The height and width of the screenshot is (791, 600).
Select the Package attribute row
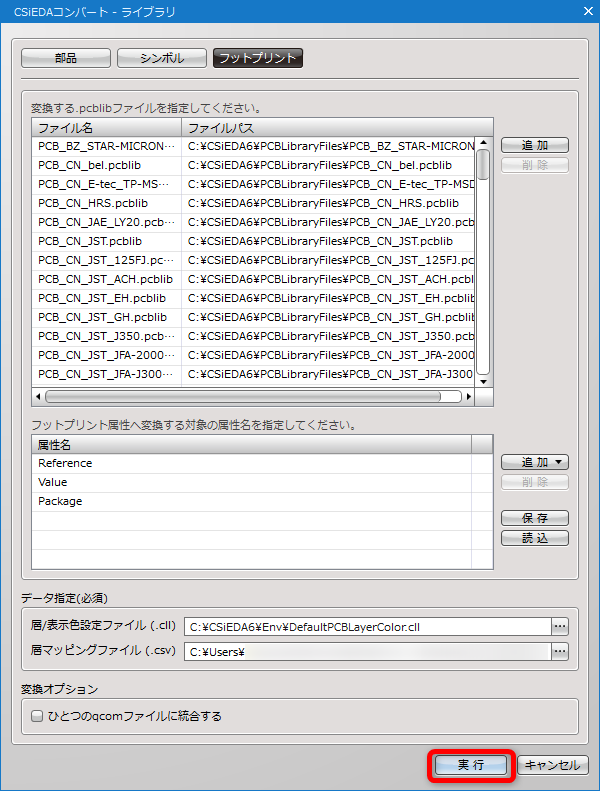click(x=252, y=501)
